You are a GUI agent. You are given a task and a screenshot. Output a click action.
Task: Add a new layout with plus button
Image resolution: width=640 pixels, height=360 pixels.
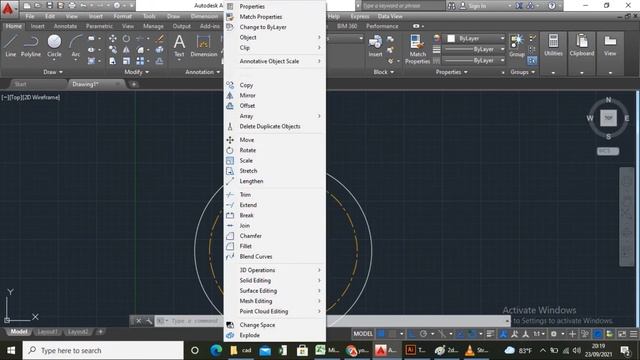coord(100,332)
